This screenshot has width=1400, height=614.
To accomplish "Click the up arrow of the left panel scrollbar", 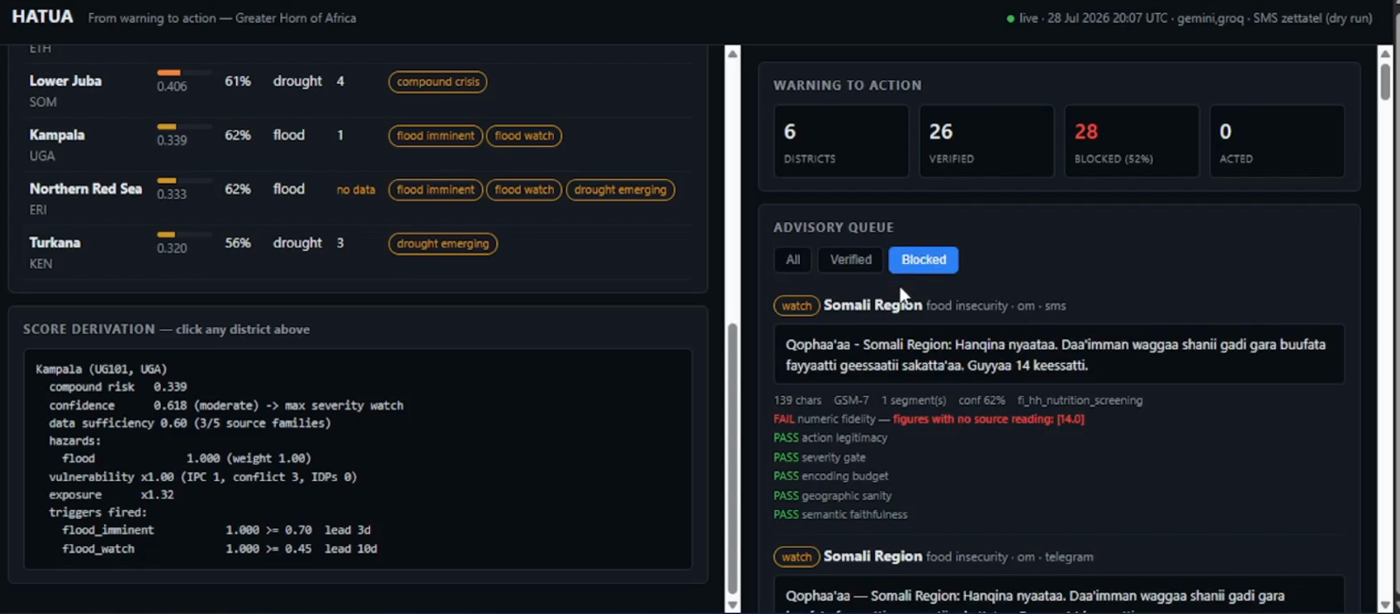I will point(732,53).
